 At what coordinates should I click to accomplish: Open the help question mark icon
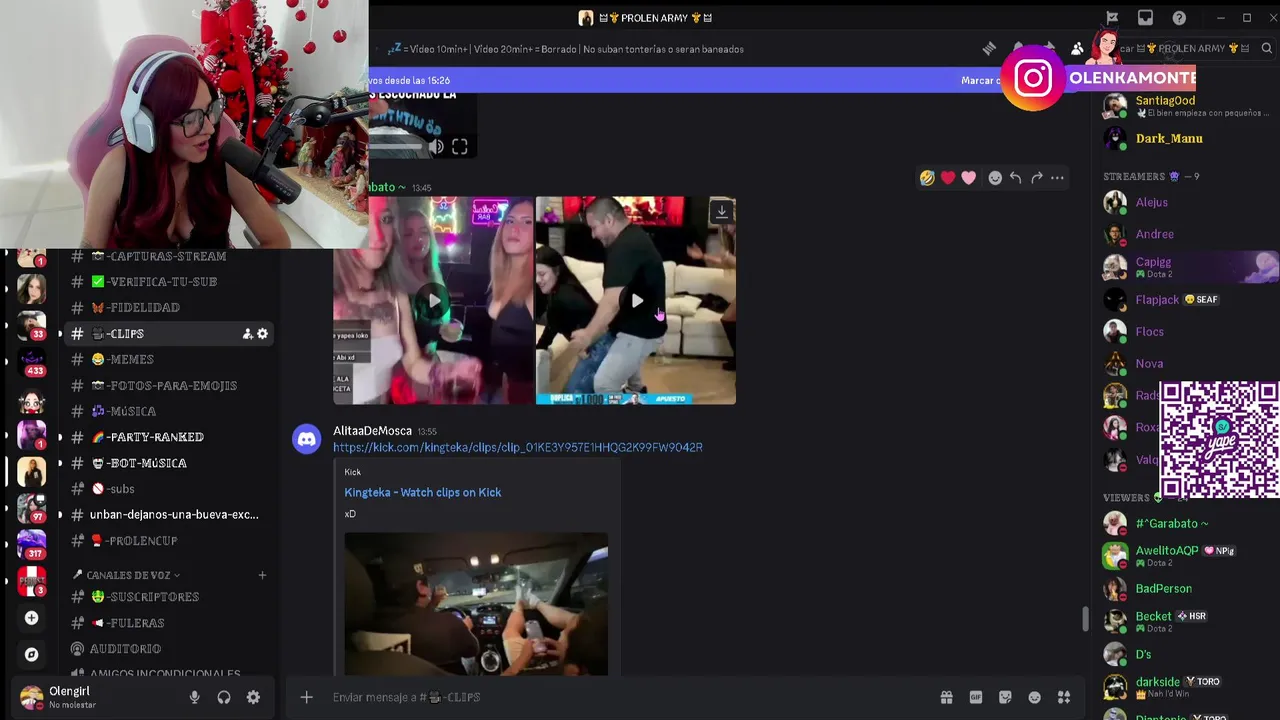[x=1179, y=18]
